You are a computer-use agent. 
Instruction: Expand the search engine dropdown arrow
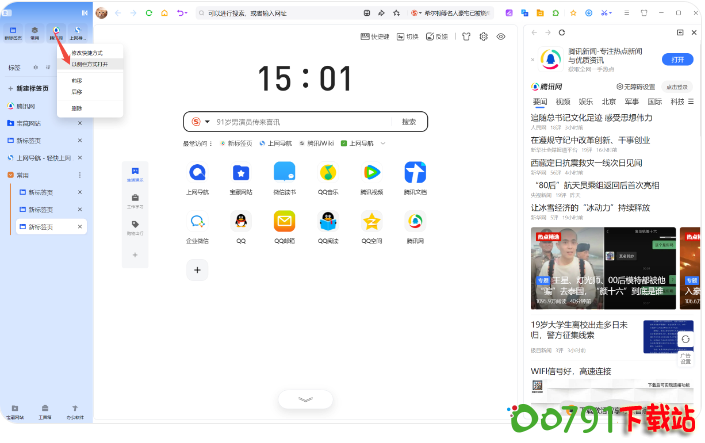pyautogui.click(x=207, y=122)
